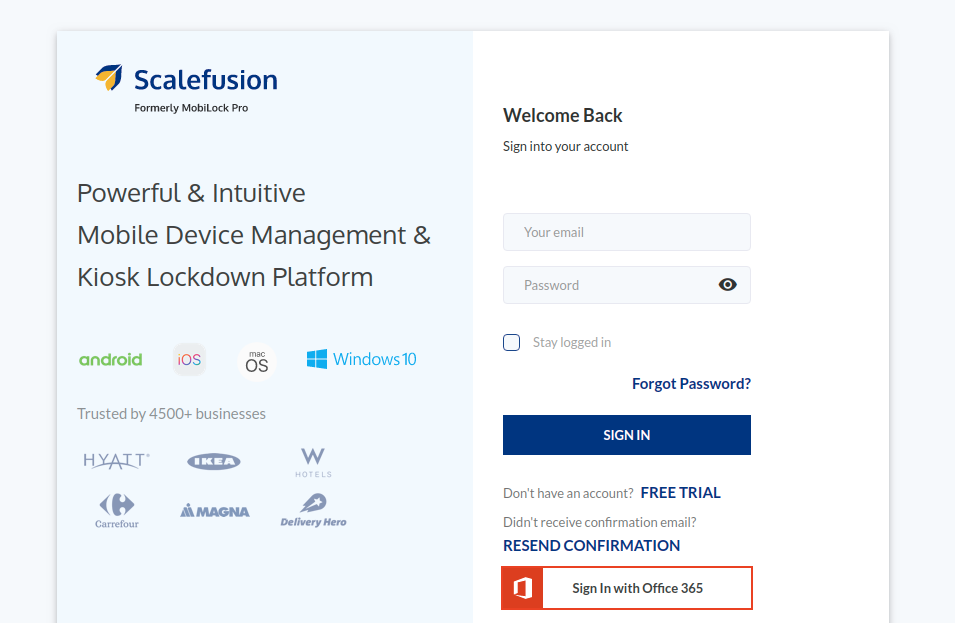Click 'Trusted by 4500+ businesses' text
955x623 pixels.
[171, 414]
